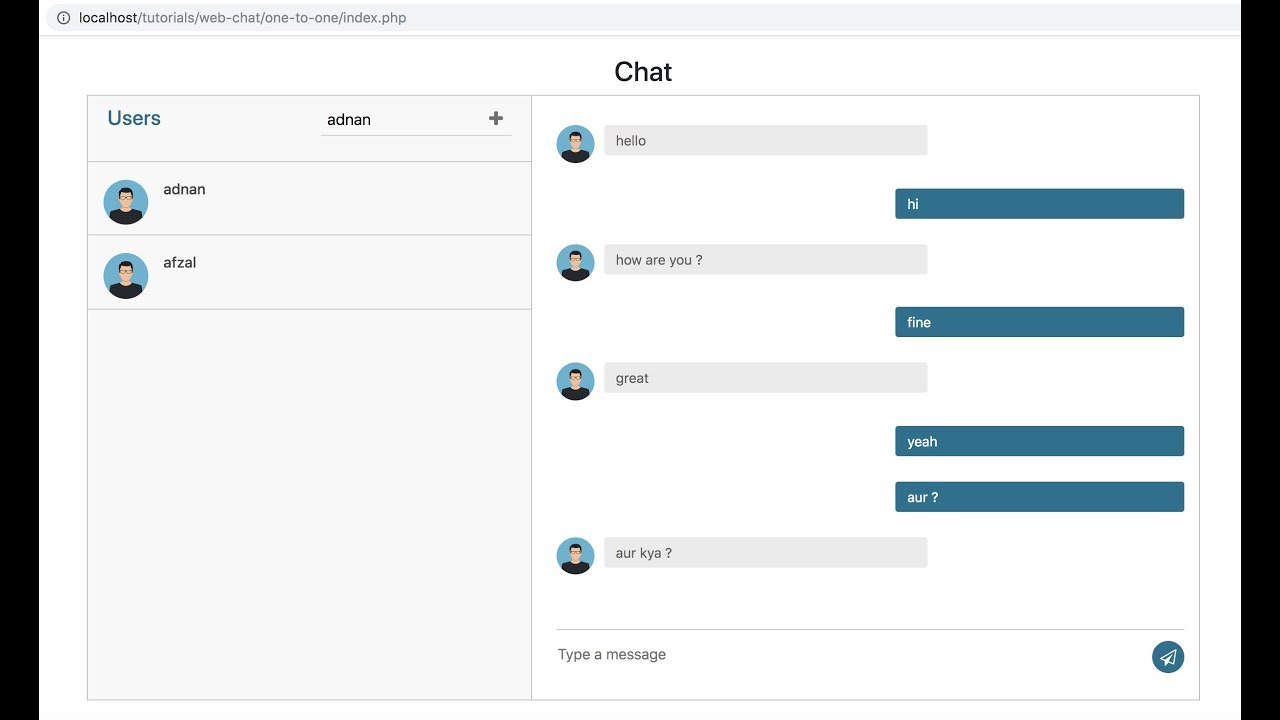The image size is (1280, 720).
Task: Send message with paper plane icon
Action: coord(1168,657)
